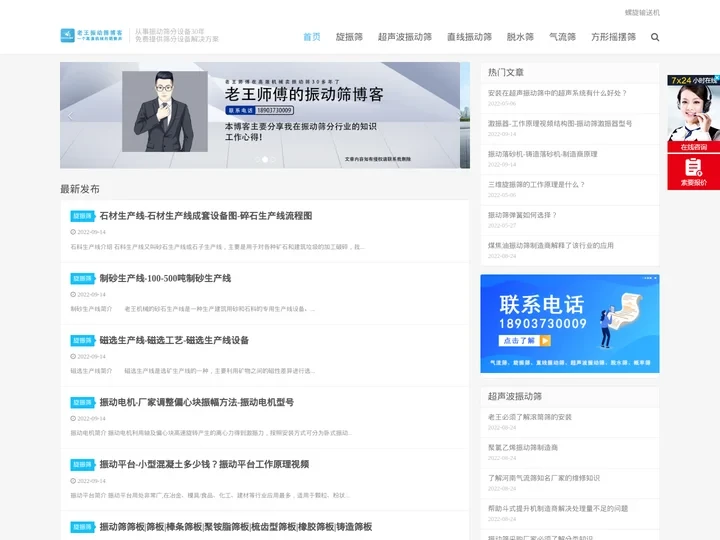Open hot article 振动筛弹簧如何选择
This screenshot has height=540, width=720.
click(x=522, y=215)
